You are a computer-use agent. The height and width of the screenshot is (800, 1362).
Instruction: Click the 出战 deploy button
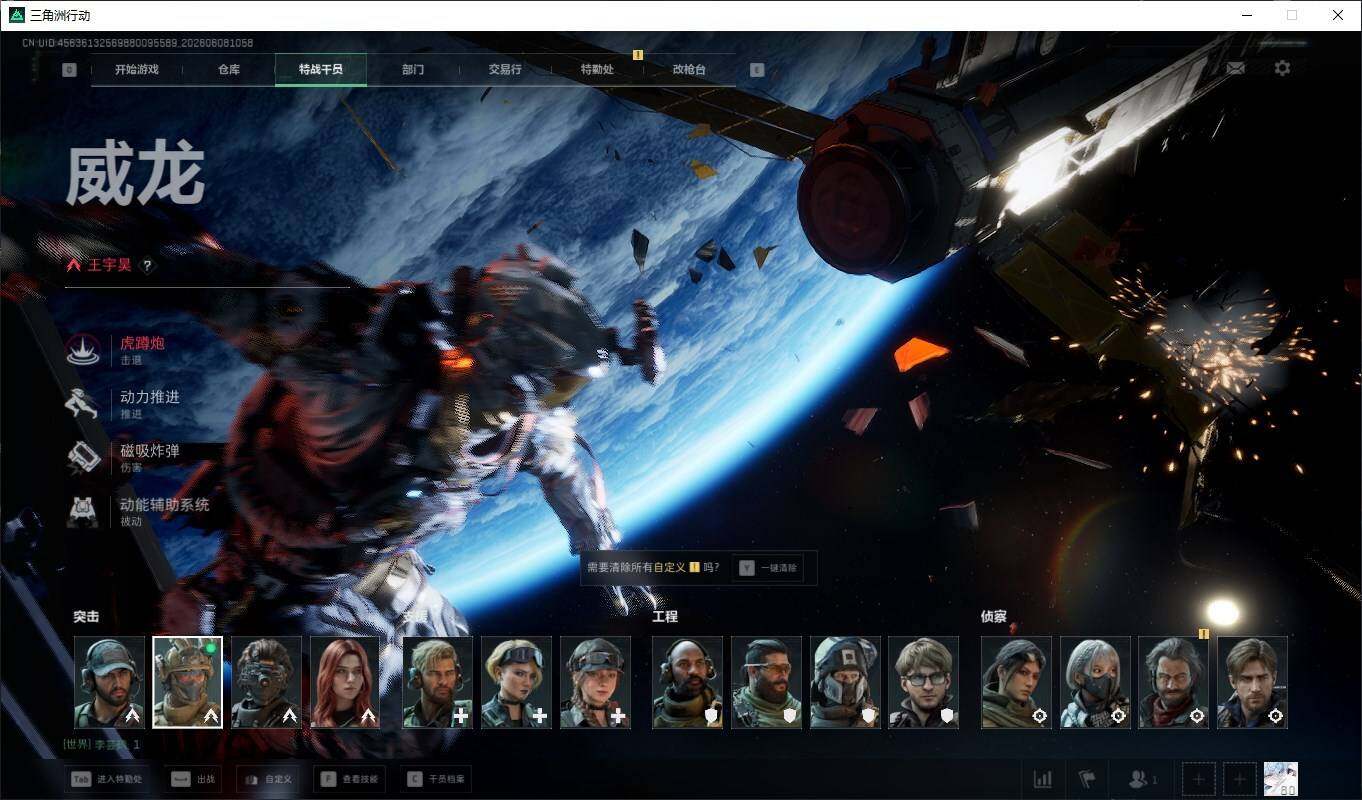tap(191, 779)
